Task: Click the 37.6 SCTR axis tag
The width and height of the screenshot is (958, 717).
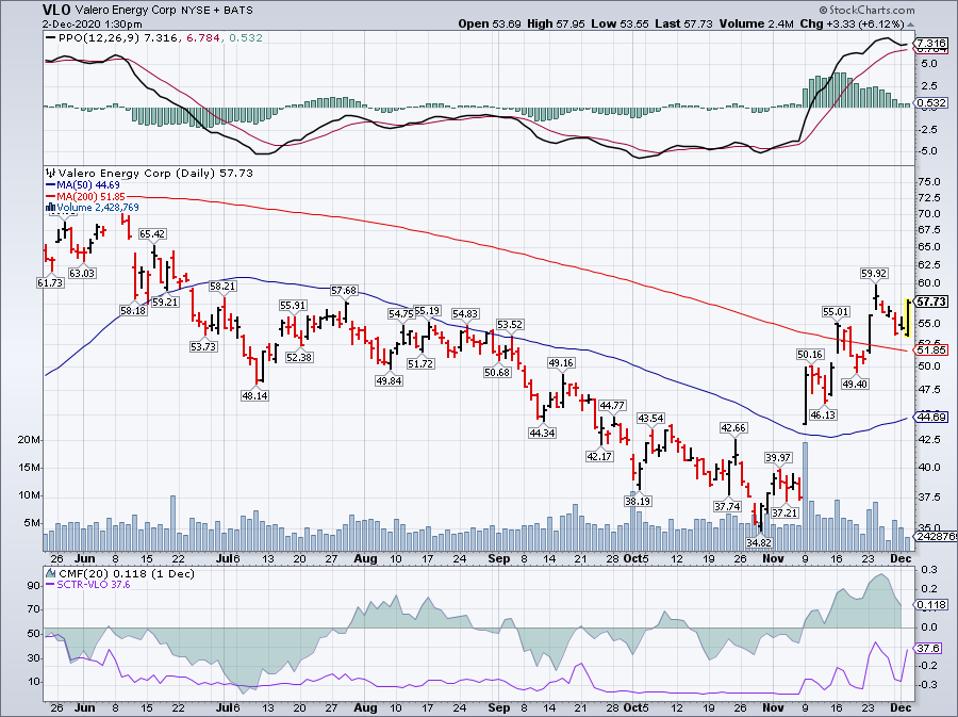Action: pyautogui.click(x=930, y=649)
